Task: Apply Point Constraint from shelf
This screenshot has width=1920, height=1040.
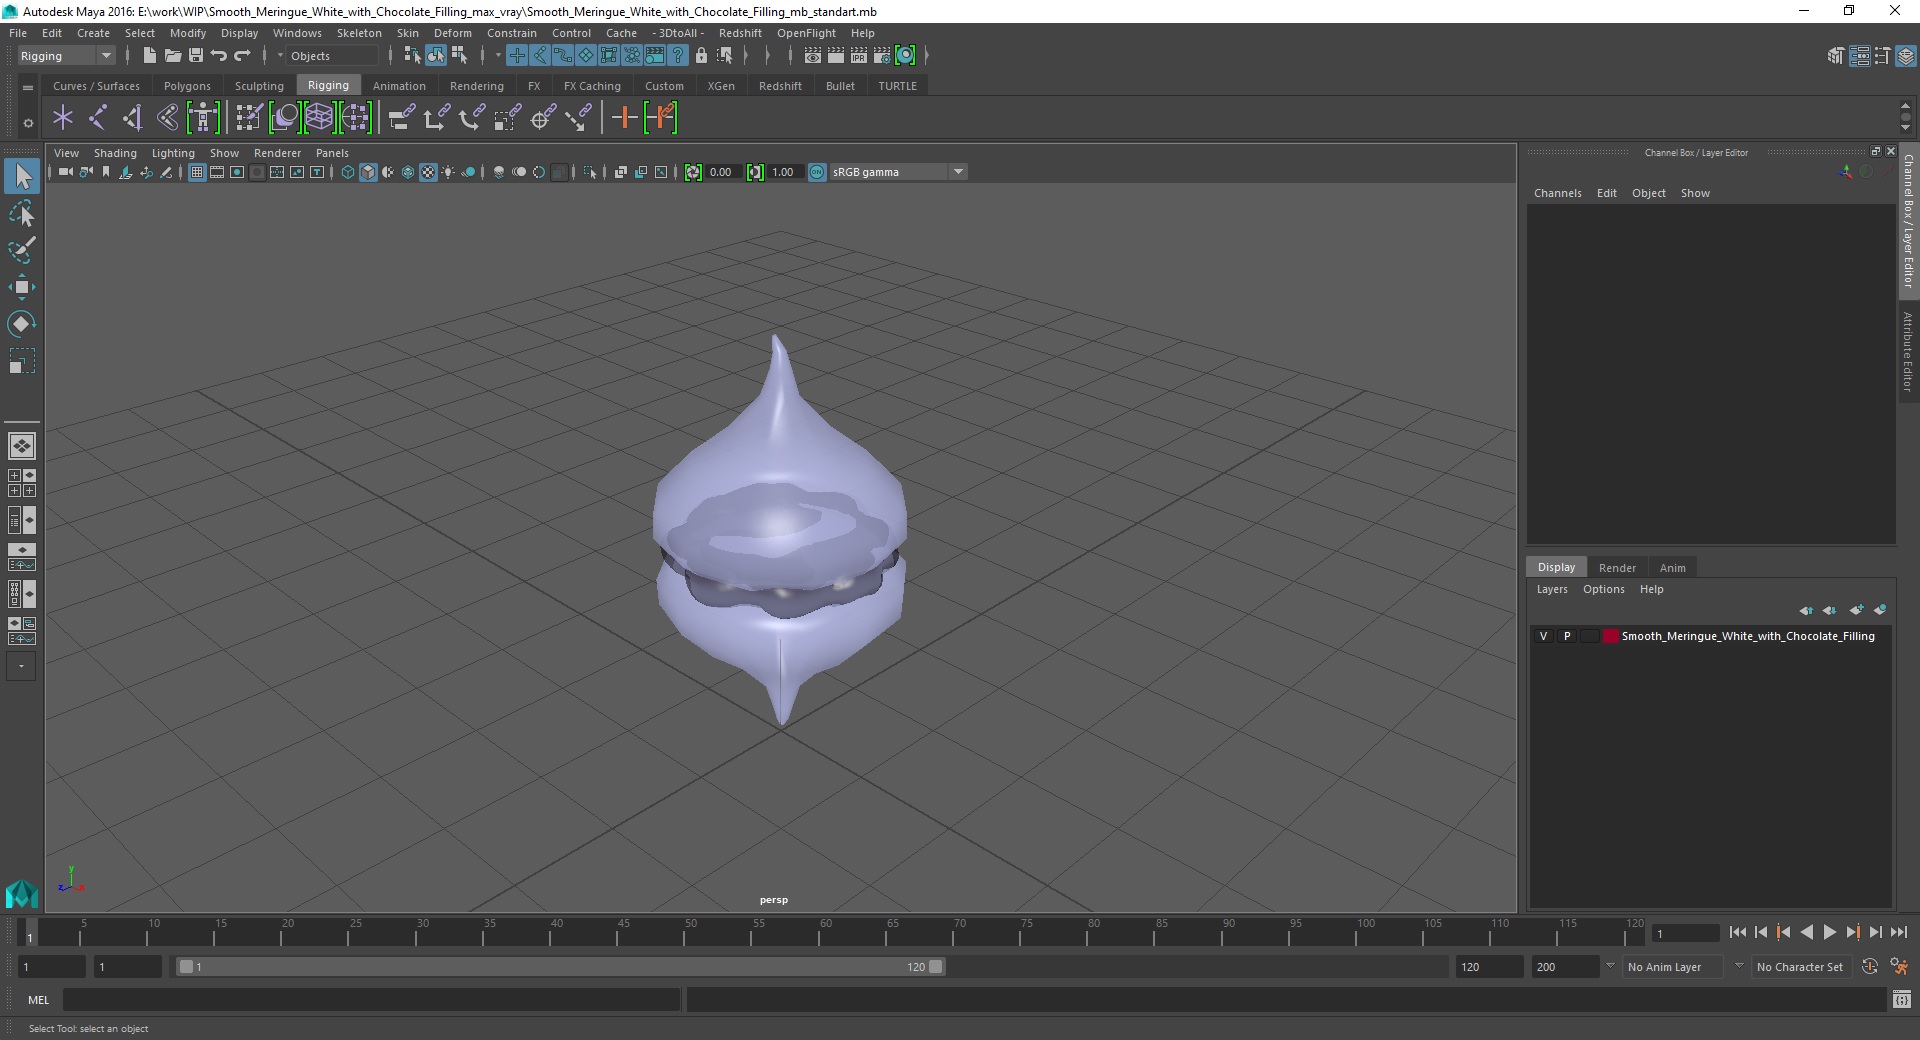Action: pos(436,118)
